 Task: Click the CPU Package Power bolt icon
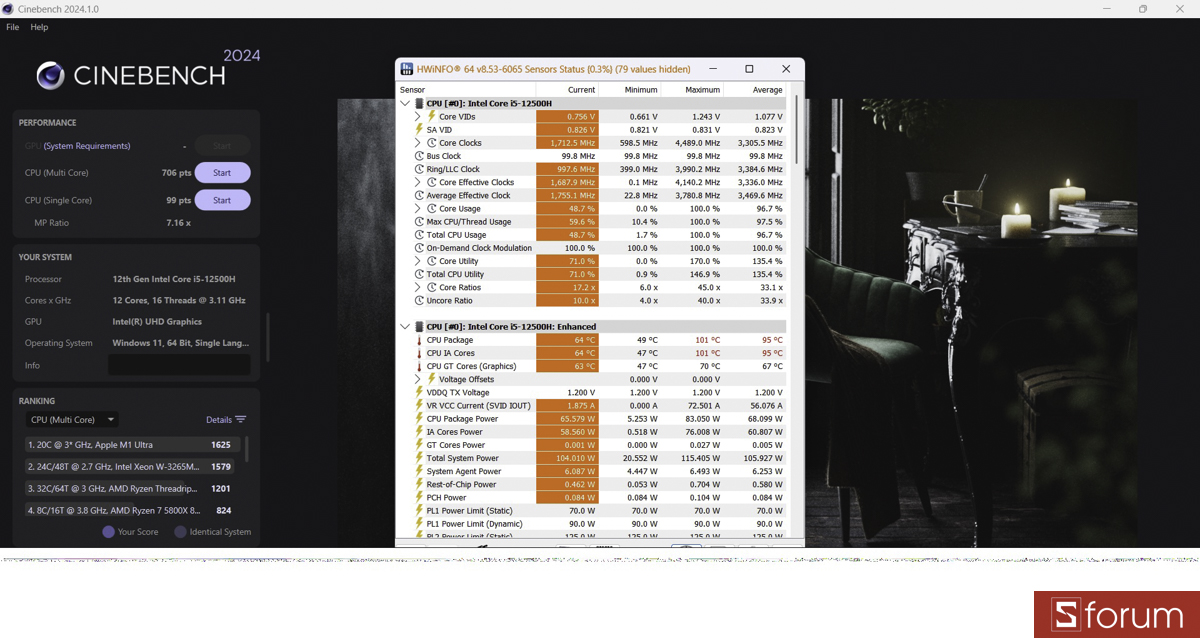(x=420, y=418)
